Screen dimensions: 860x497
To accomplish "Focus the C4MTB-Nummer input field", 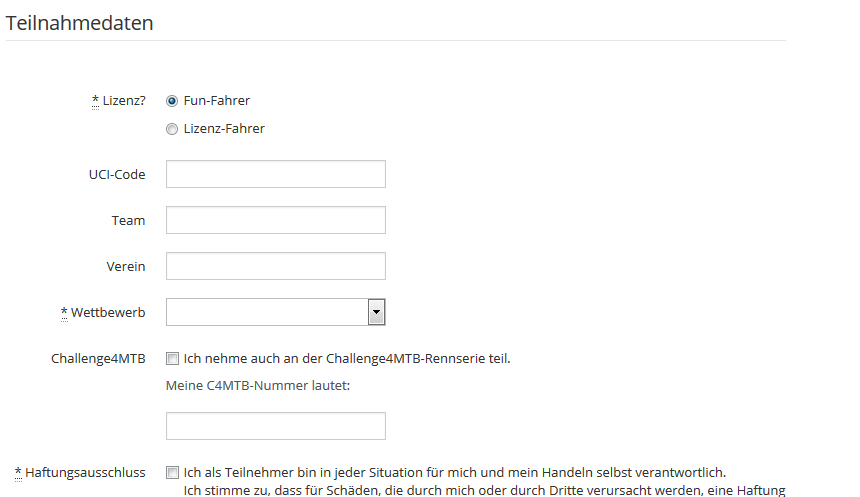I will tap(275, 426).
